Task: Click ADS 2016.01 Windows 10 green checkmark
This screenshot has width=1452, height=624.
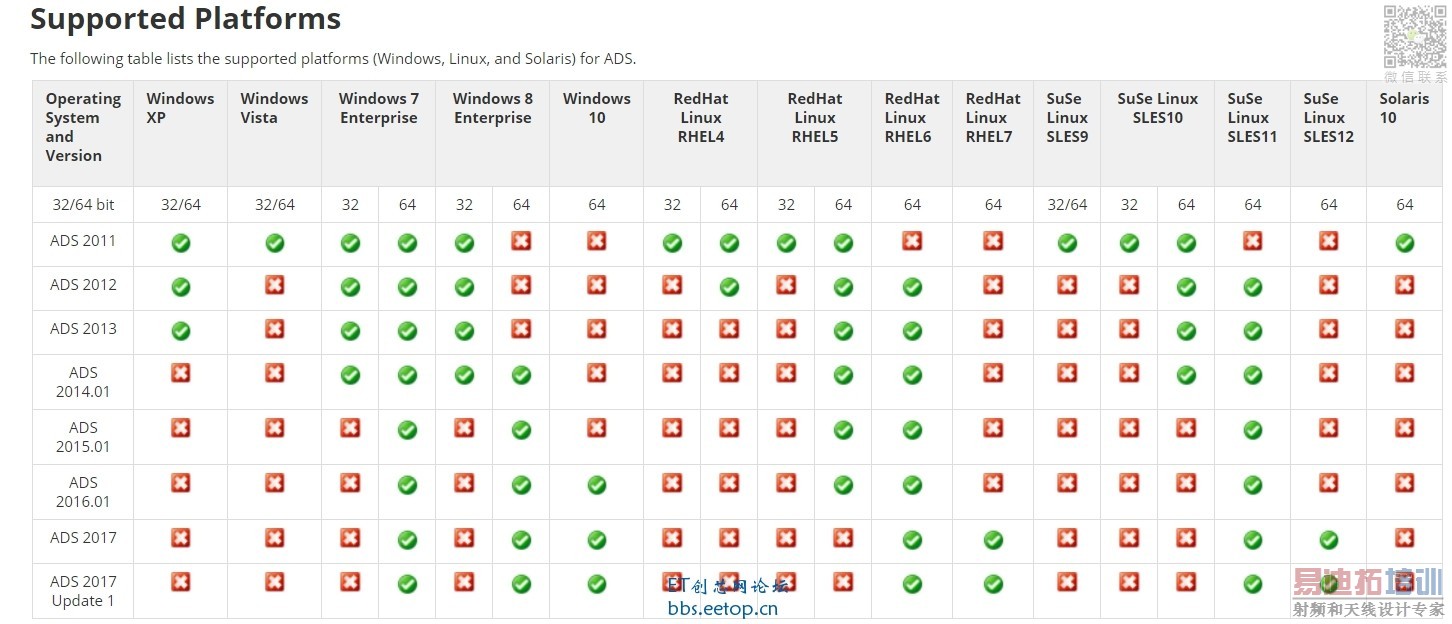Action: 597,485
